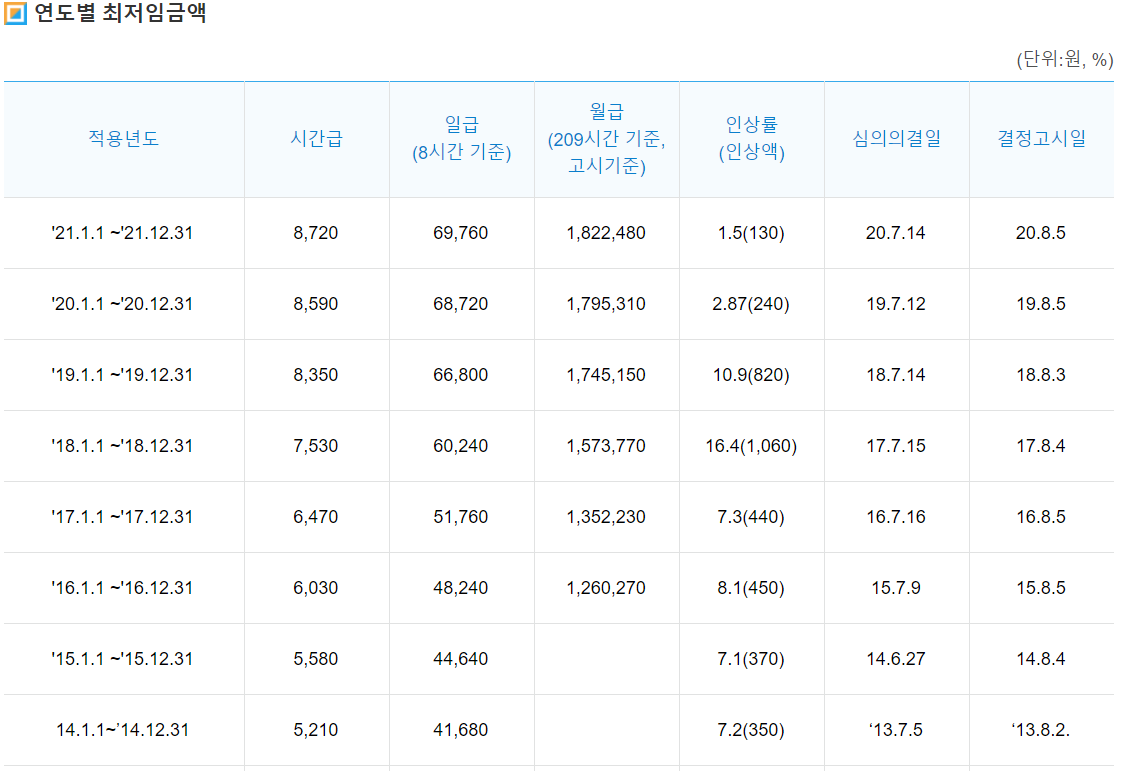Select the row label '21.1.1 ~'21.12.31
This screenshot has height=771, width=1130.
(123, 233)
